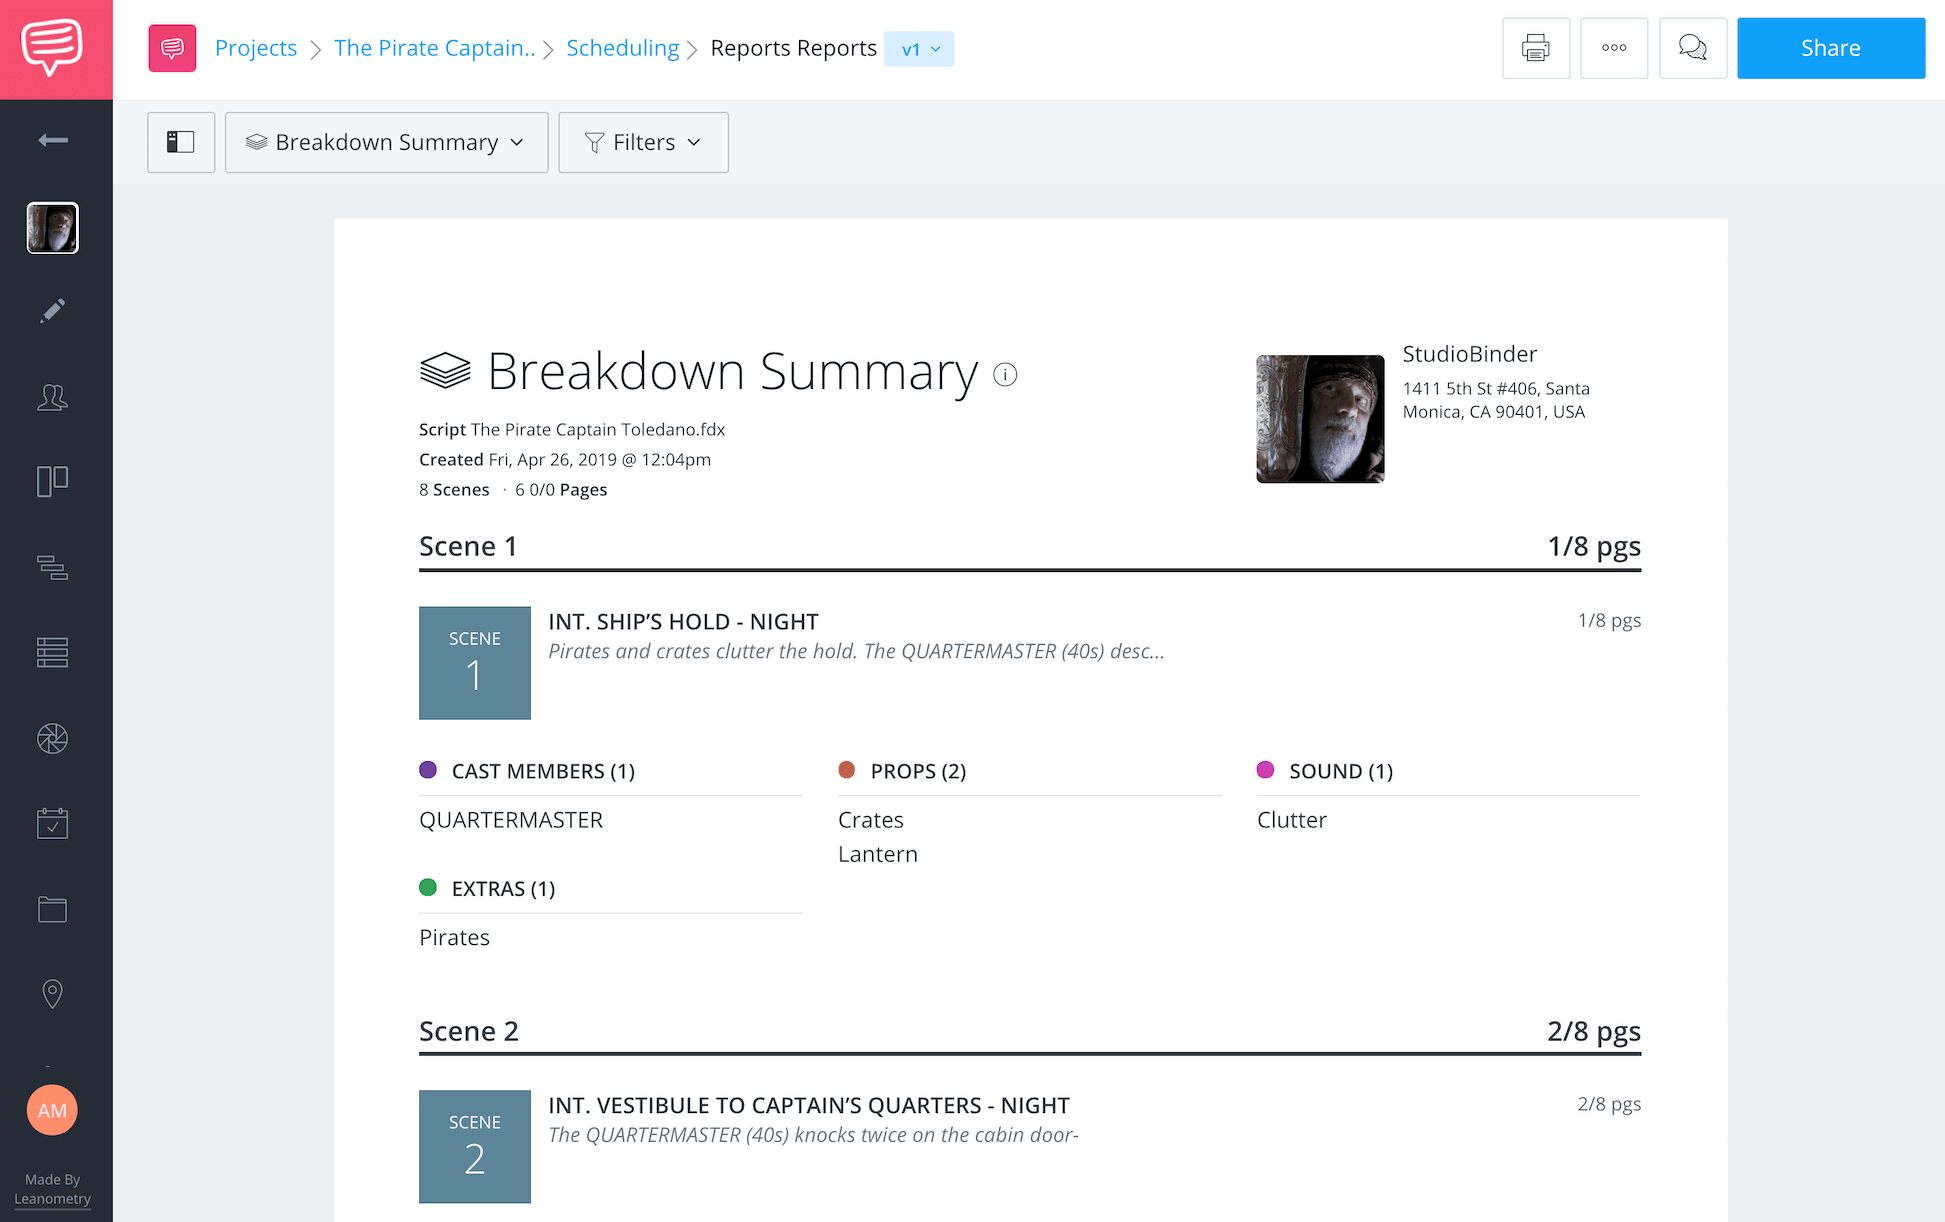Open the Scheduling breadcrumb link
This screenshot has width=1945, height=1222.
tap(622, 48)
